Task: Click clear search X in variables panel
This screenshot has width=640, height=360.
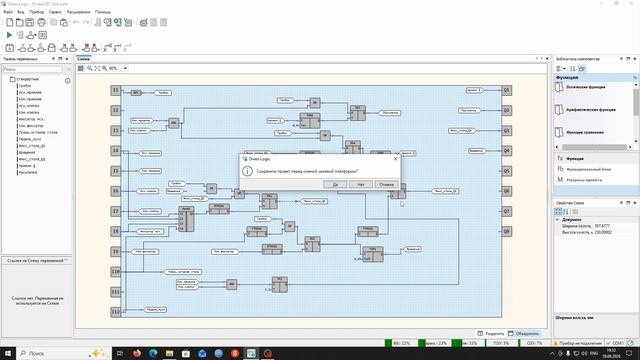Action: click(x=68, y=69)
